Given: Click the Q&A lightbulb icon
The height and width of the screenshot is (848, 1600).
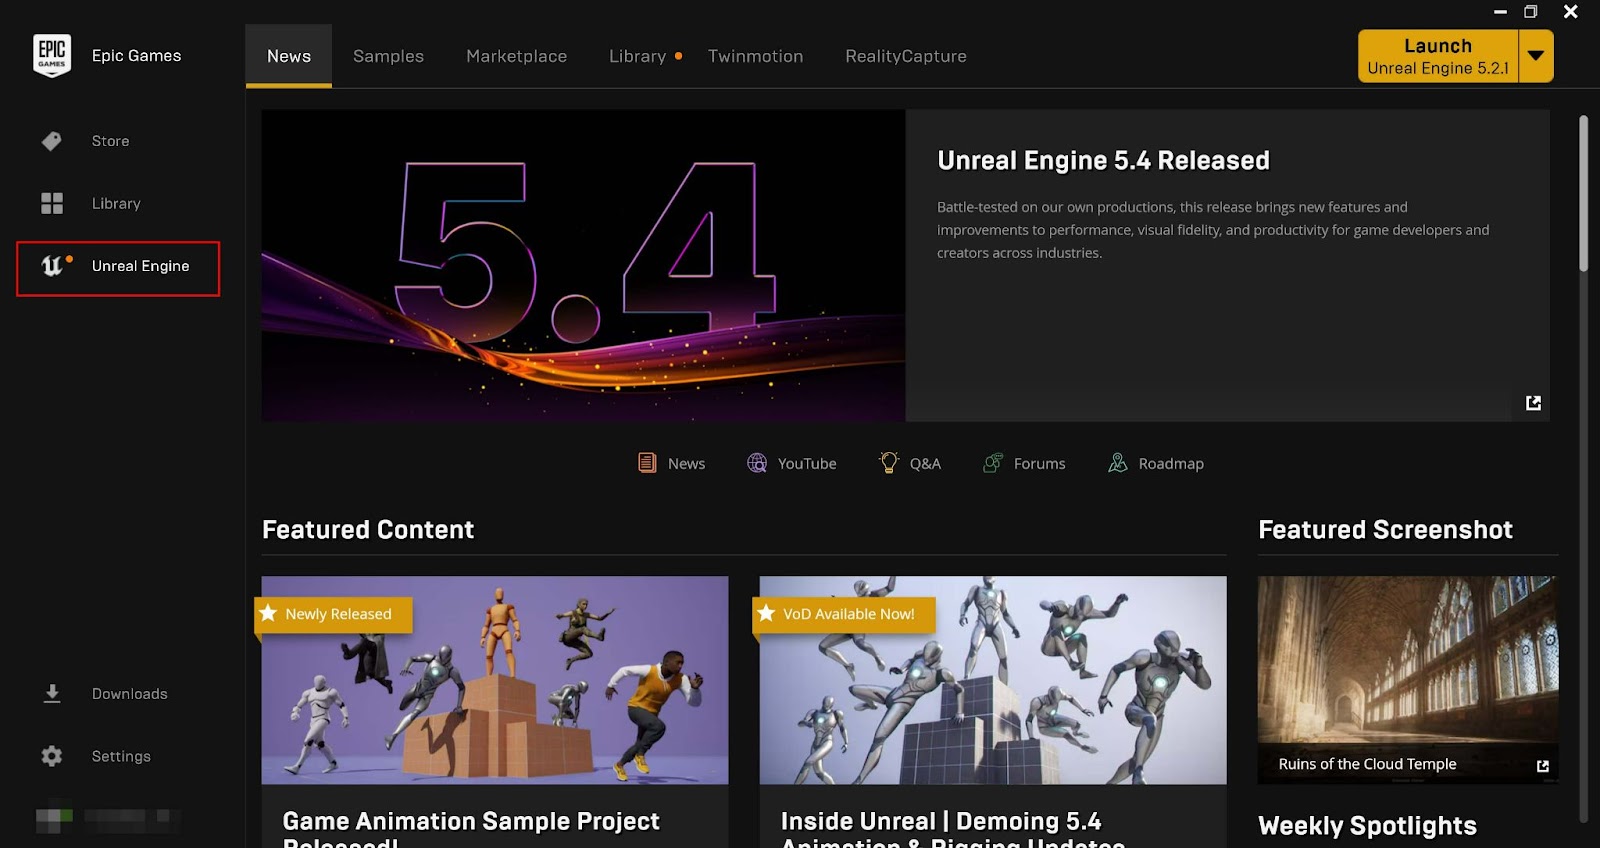Looking at the screenshot, I should (x=888, y=462).
